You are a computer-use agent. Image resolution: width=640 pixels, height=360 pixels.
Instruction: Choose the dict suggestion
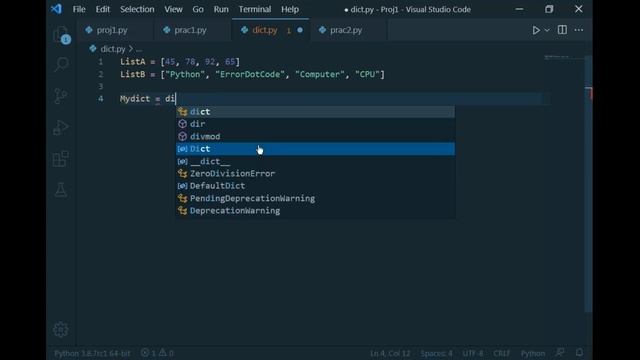pyautogui.click(x=315, y=112)
